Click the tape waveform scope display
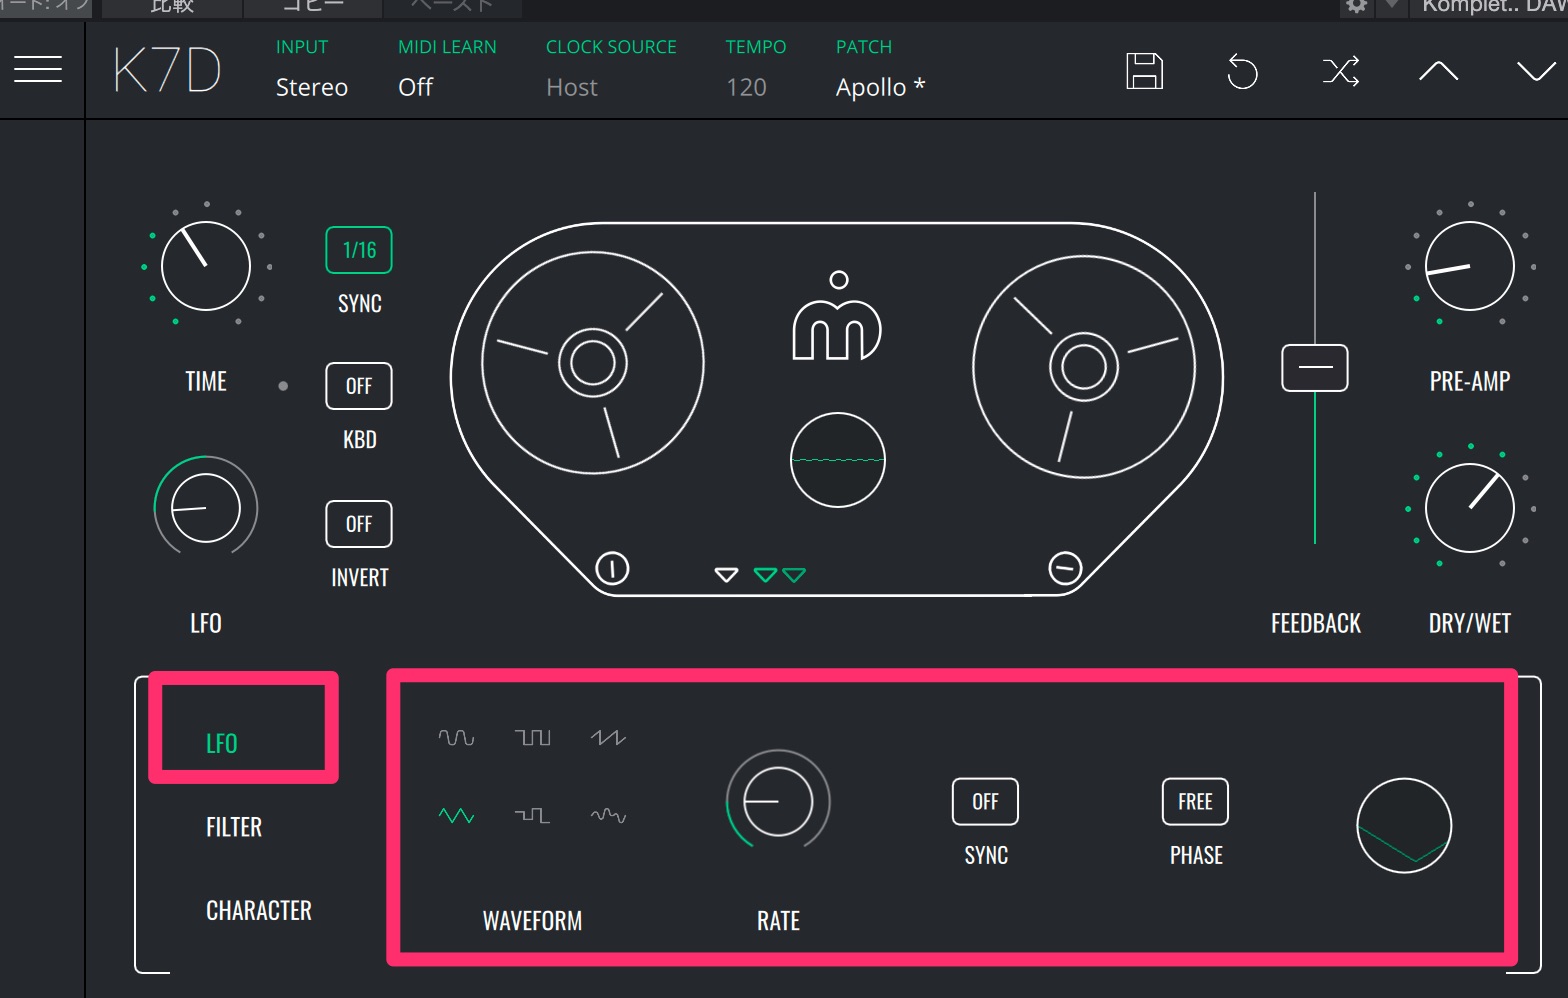 838,460
